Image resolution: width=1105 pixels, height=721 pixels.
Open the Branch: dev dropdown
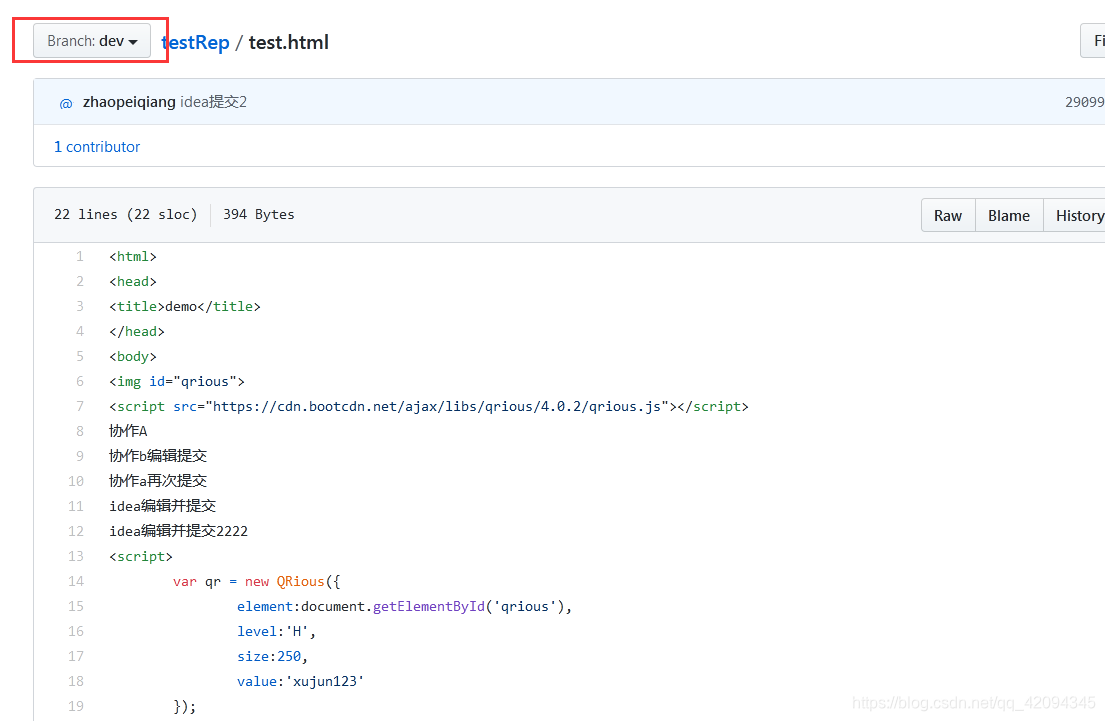tap(92, 41)
